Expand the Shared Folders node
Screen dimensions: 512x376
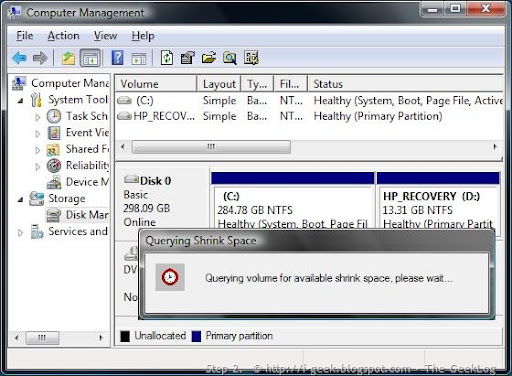(38, 150)
